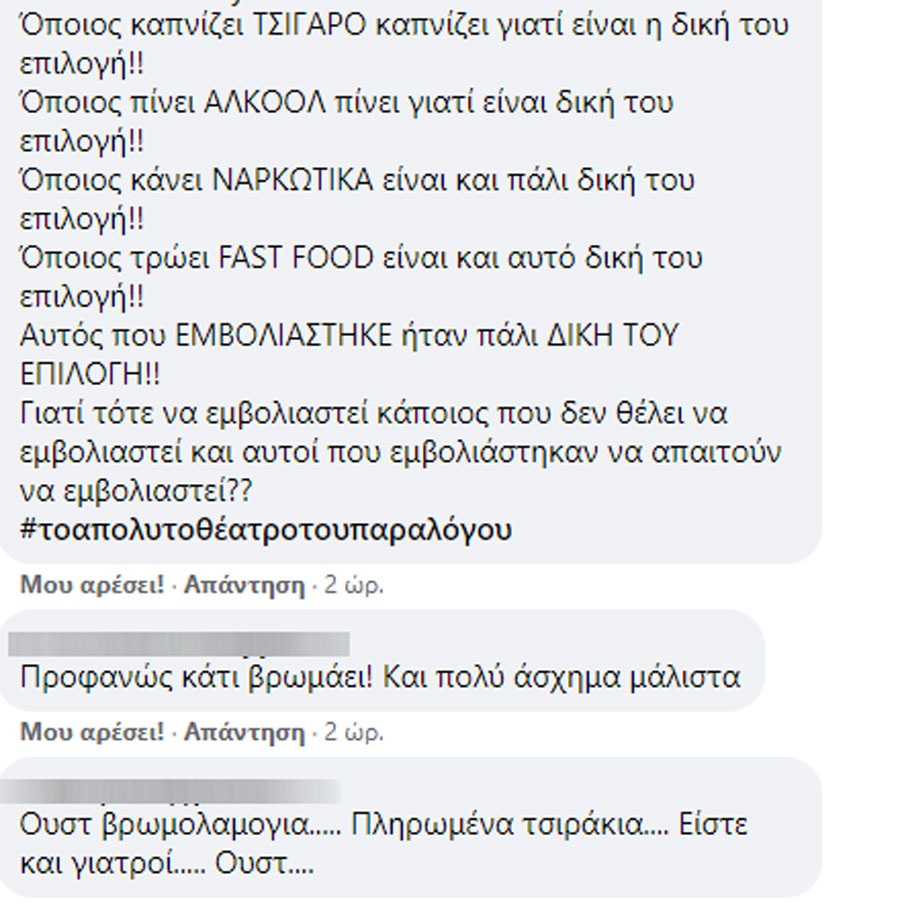The width and height of the screenshot is (900, 906).
Task: Click the words FAST FOOD in the long comment
Action: 296,258
